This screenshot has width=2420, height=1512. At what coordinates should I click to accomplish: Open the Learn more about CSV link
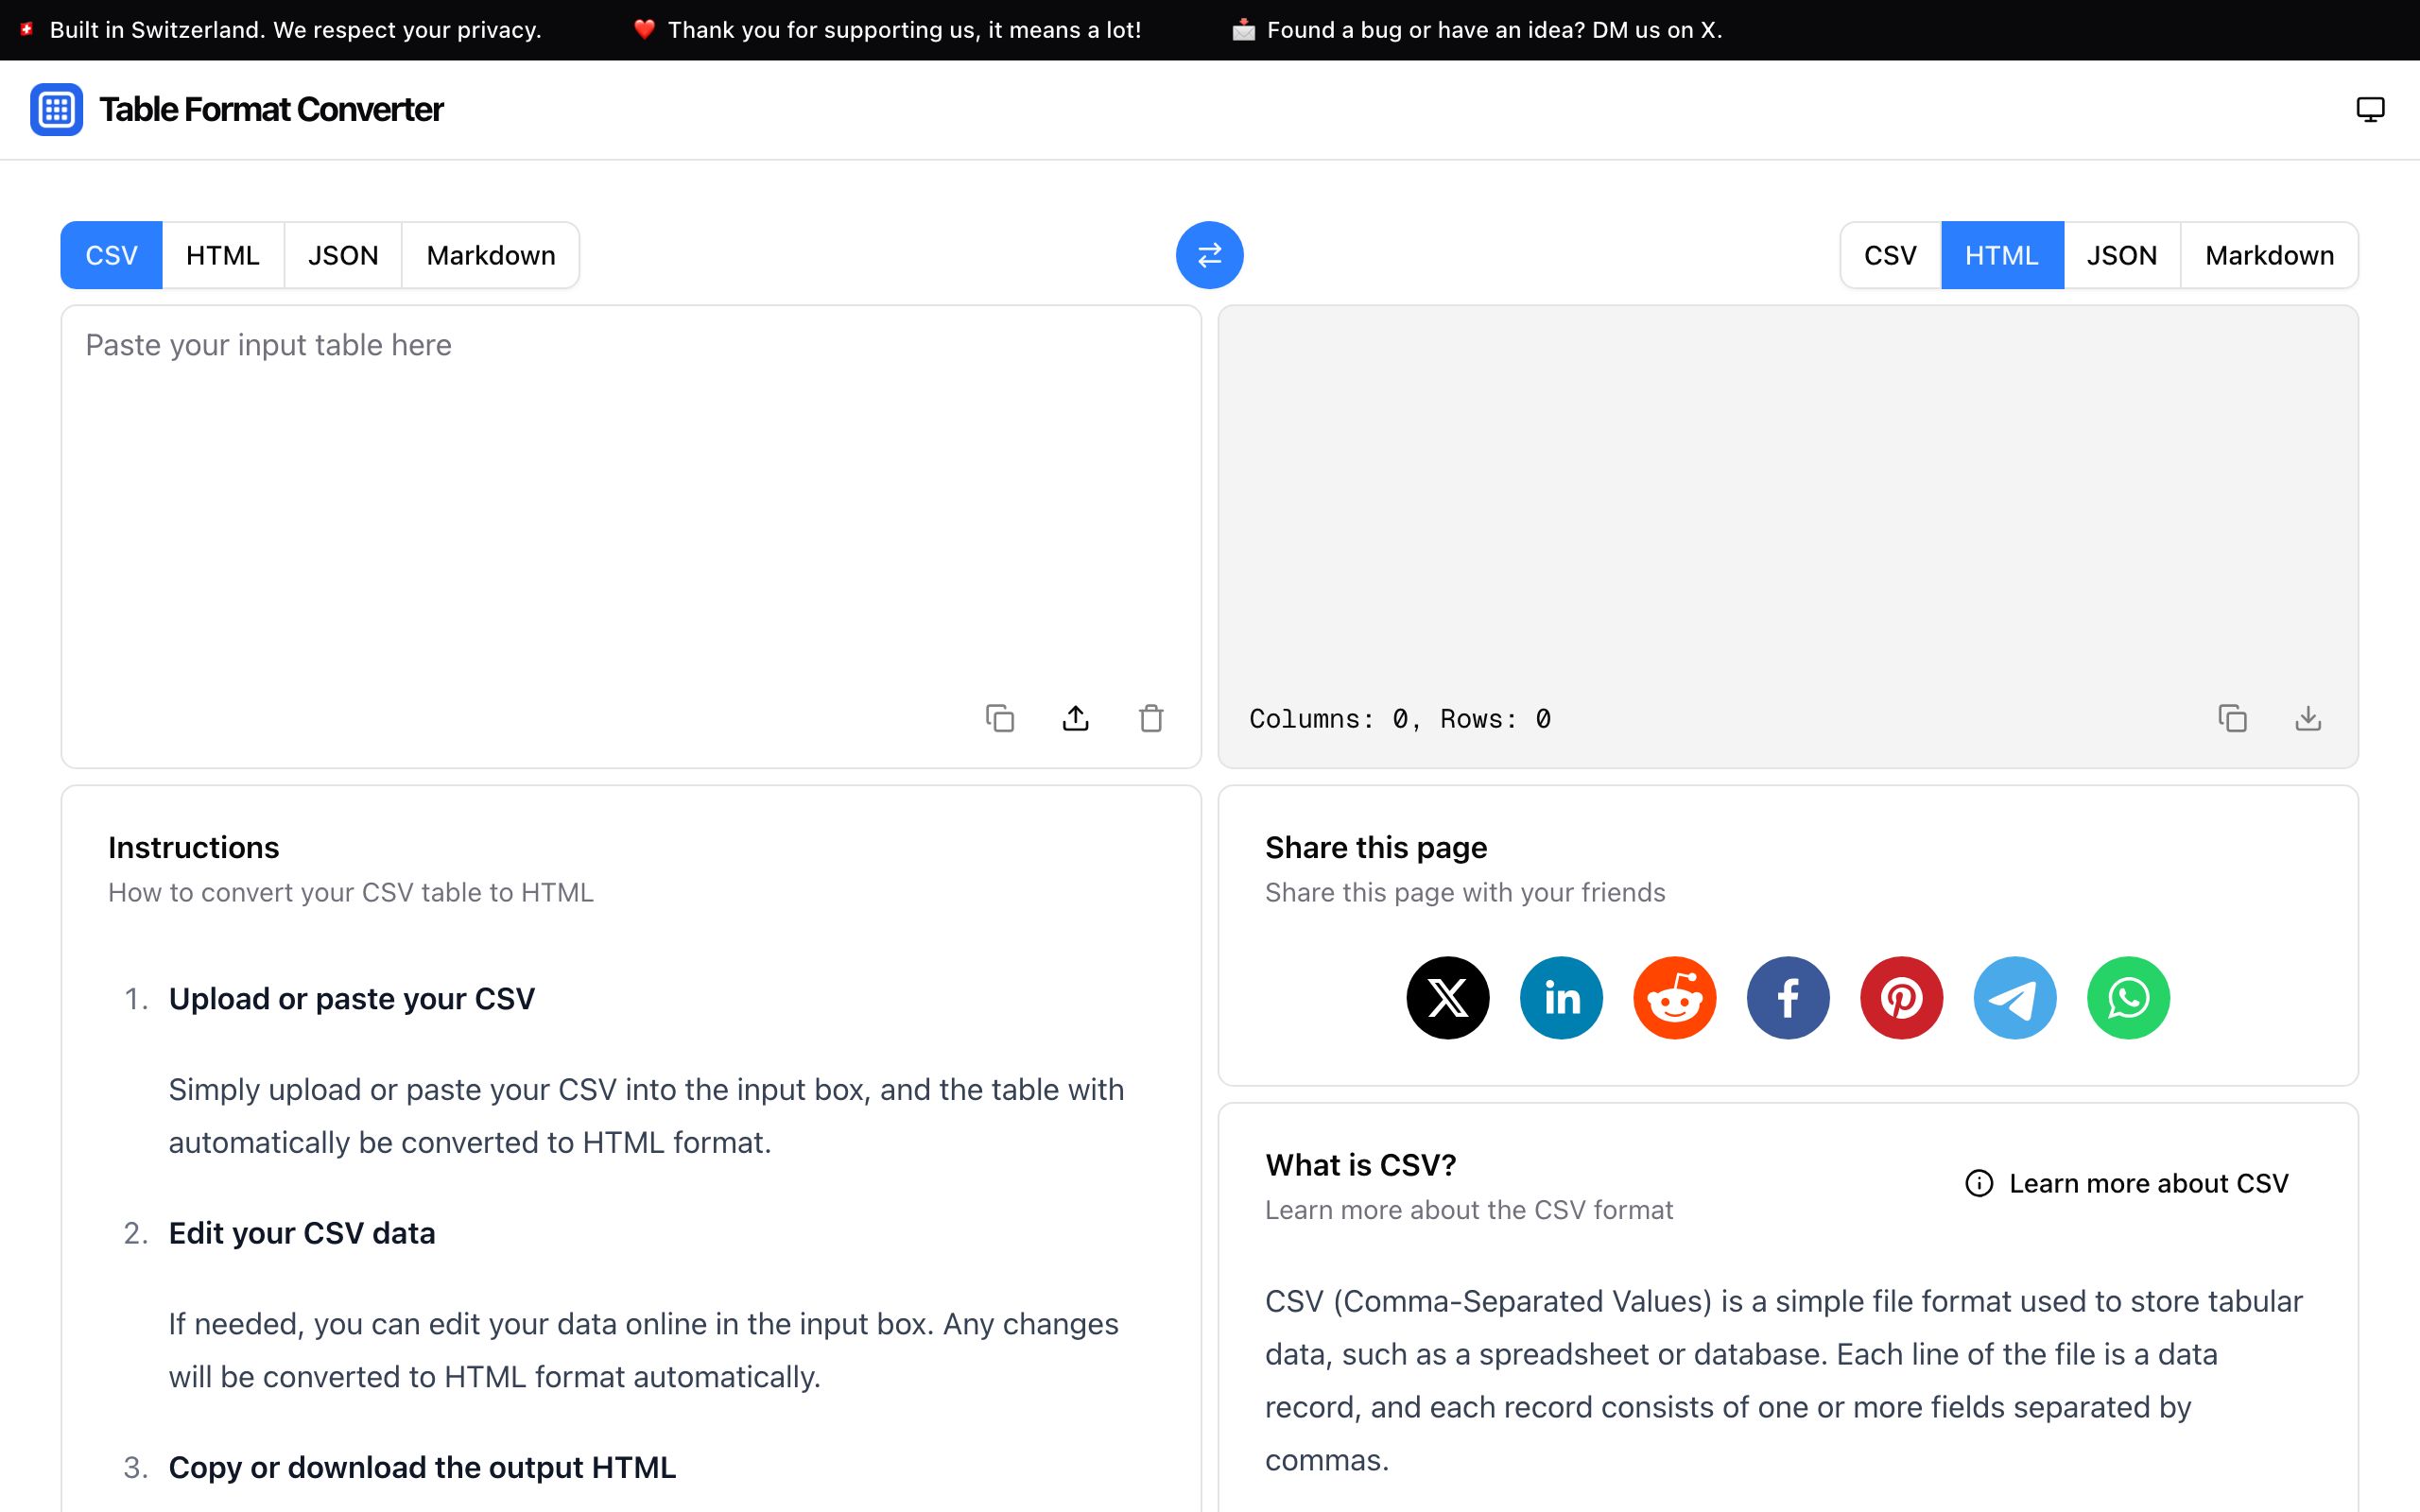tap(2127, 1183)
